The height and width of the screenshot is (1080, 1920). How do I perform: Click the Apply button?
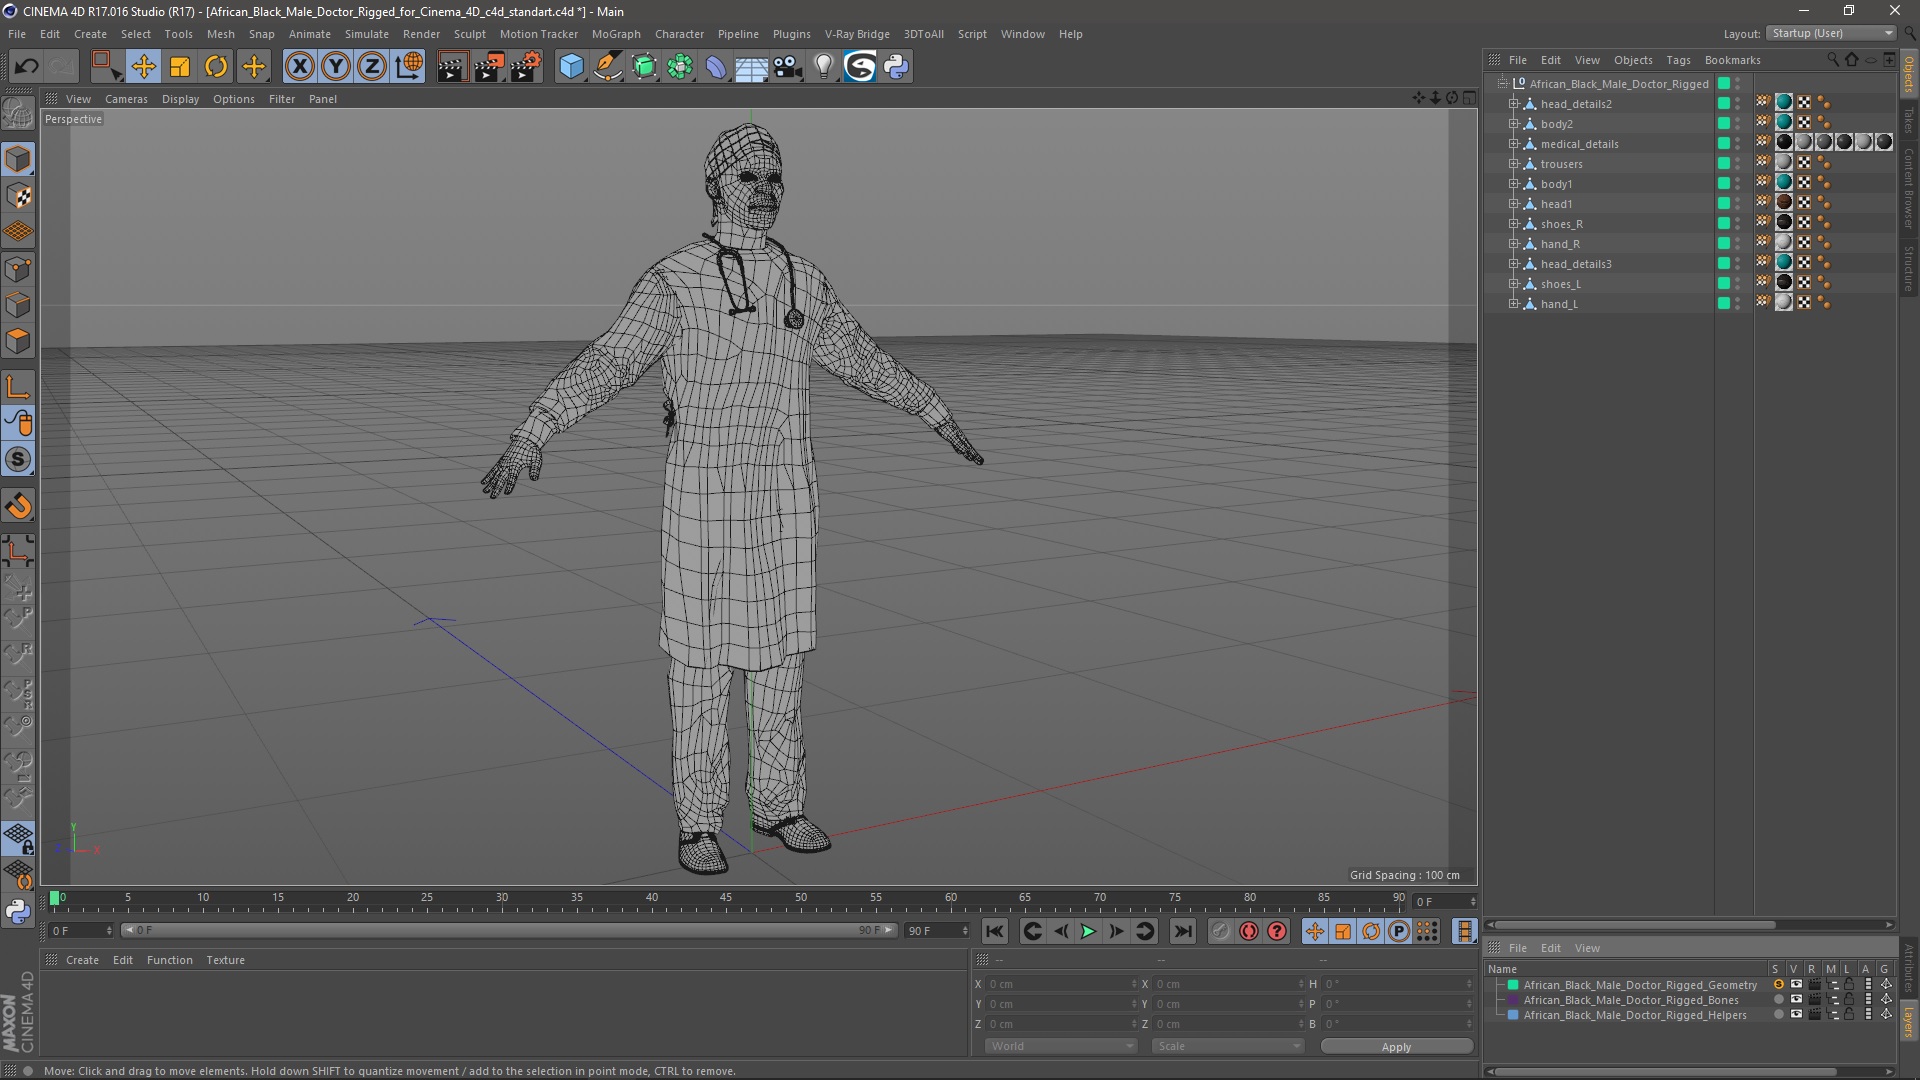coord(1396,1047)
